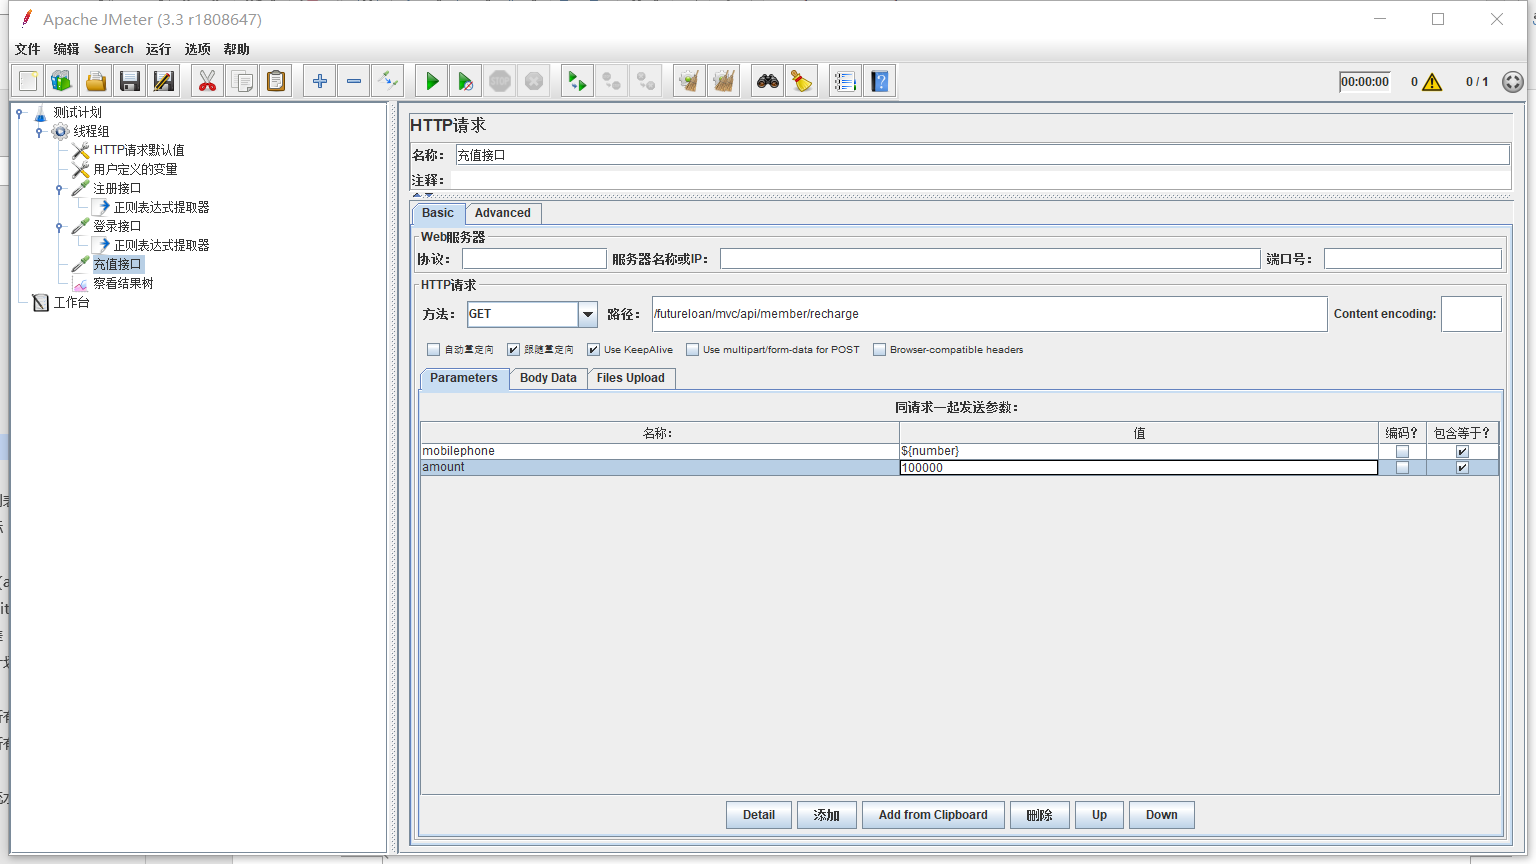This screenshot has width=1536, height=864.
Task: Expand all nodes with the plus icon
Action: click(x=320, y=81)
